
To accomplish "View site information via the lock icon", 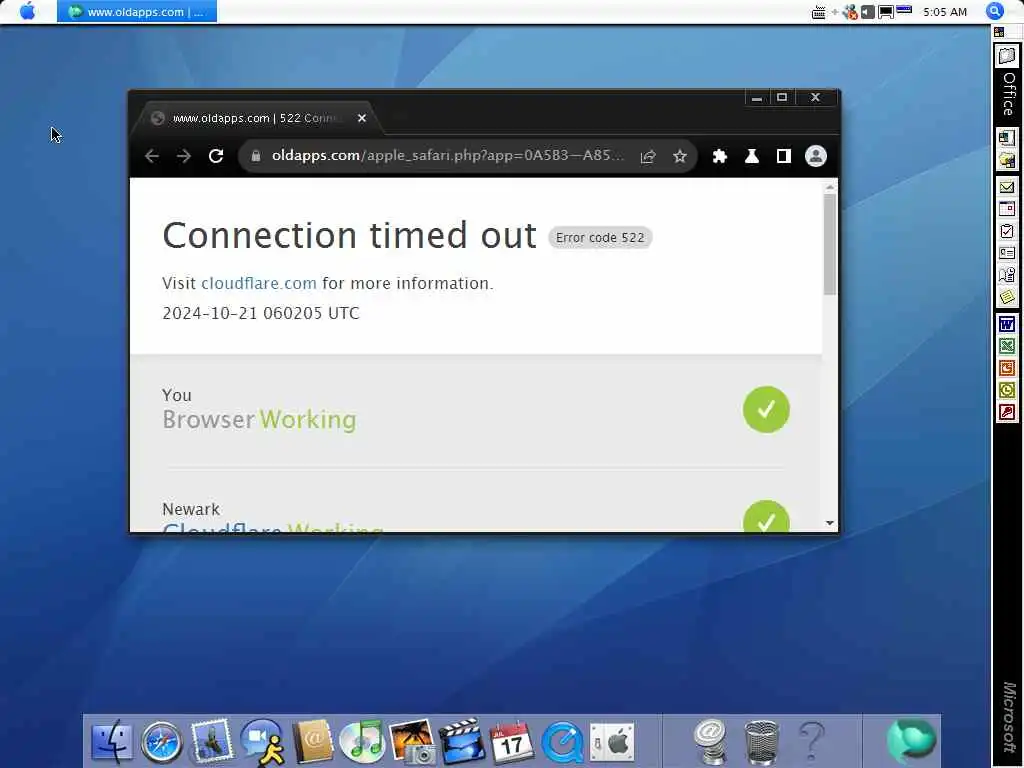I will (x=256, y=156).
